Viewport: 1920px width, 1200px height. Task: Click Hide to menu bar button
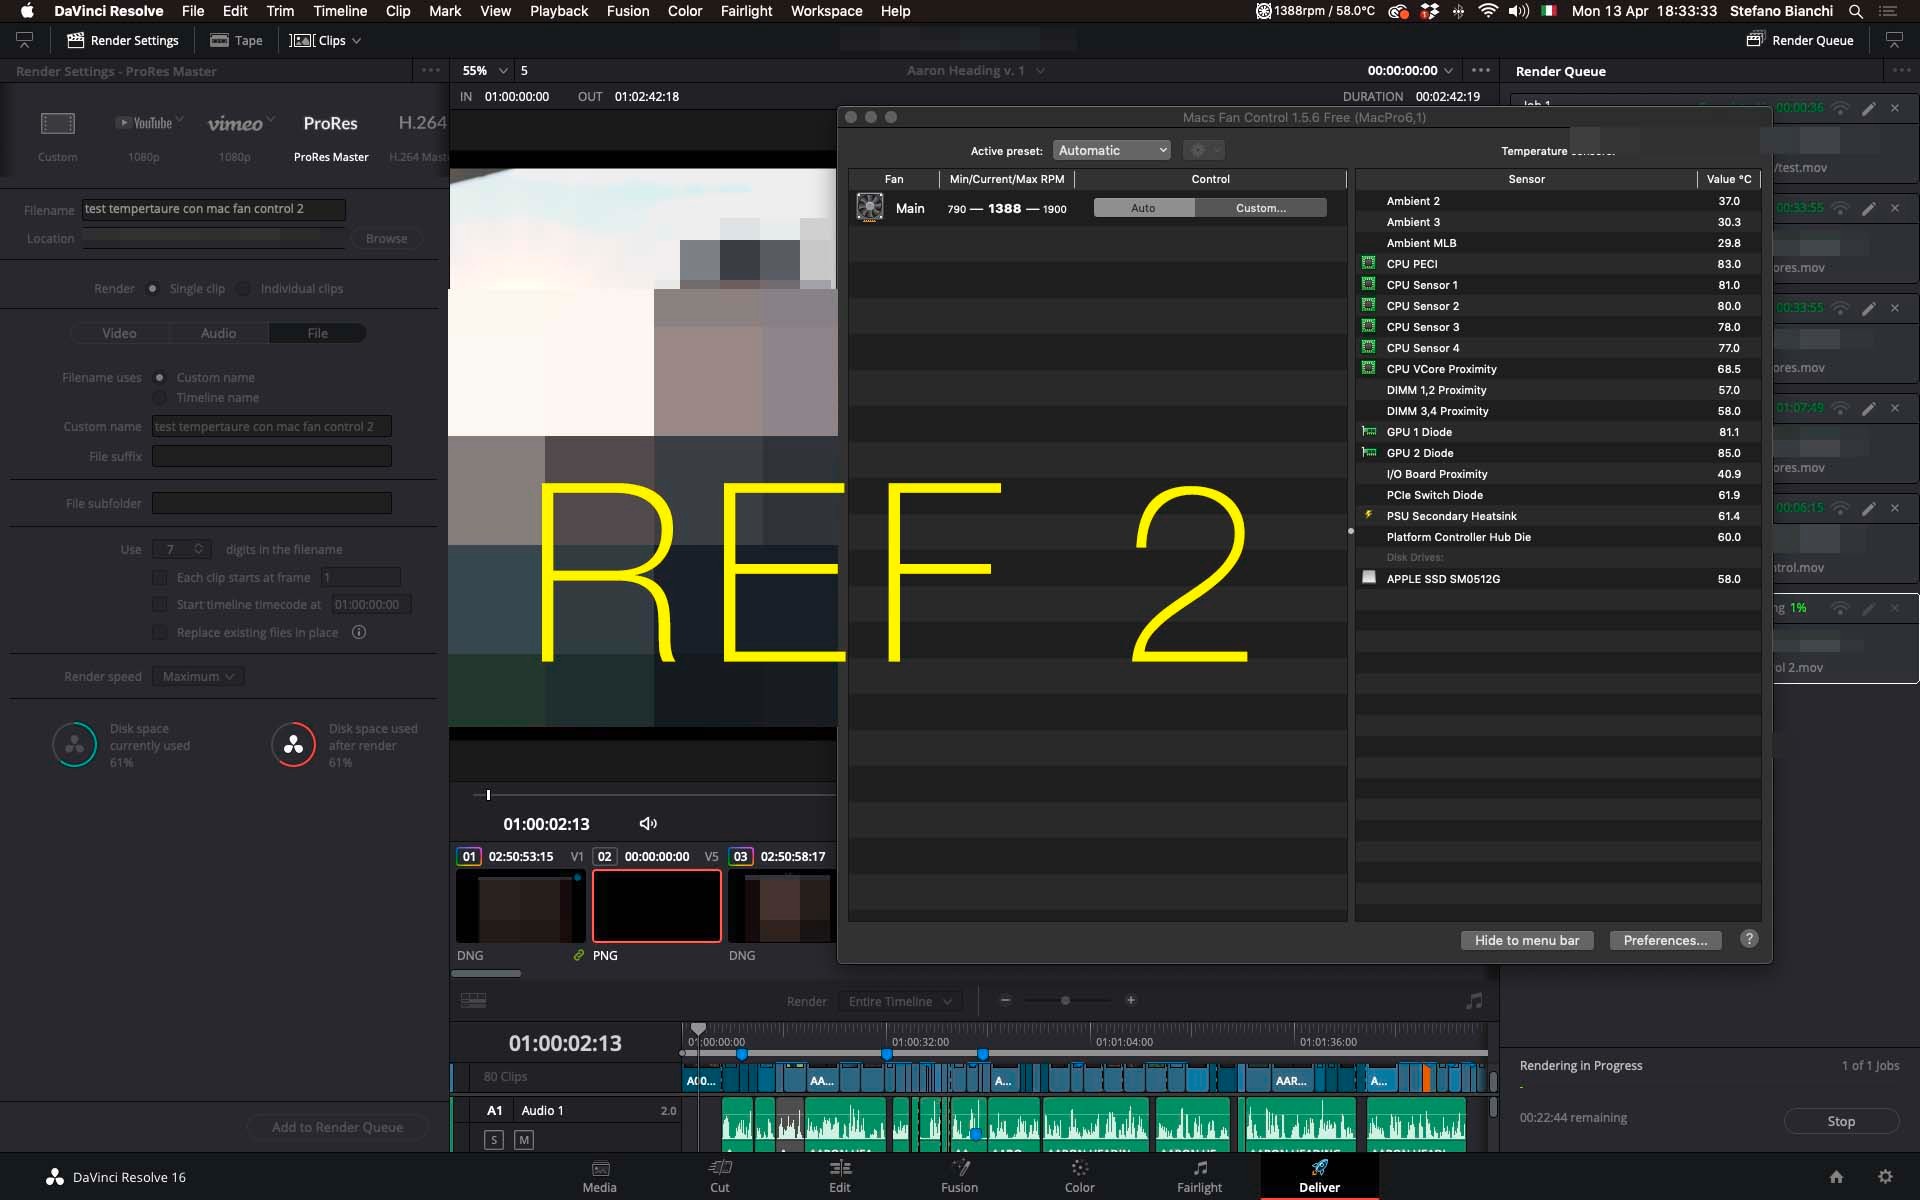(x=1526, y=940)
